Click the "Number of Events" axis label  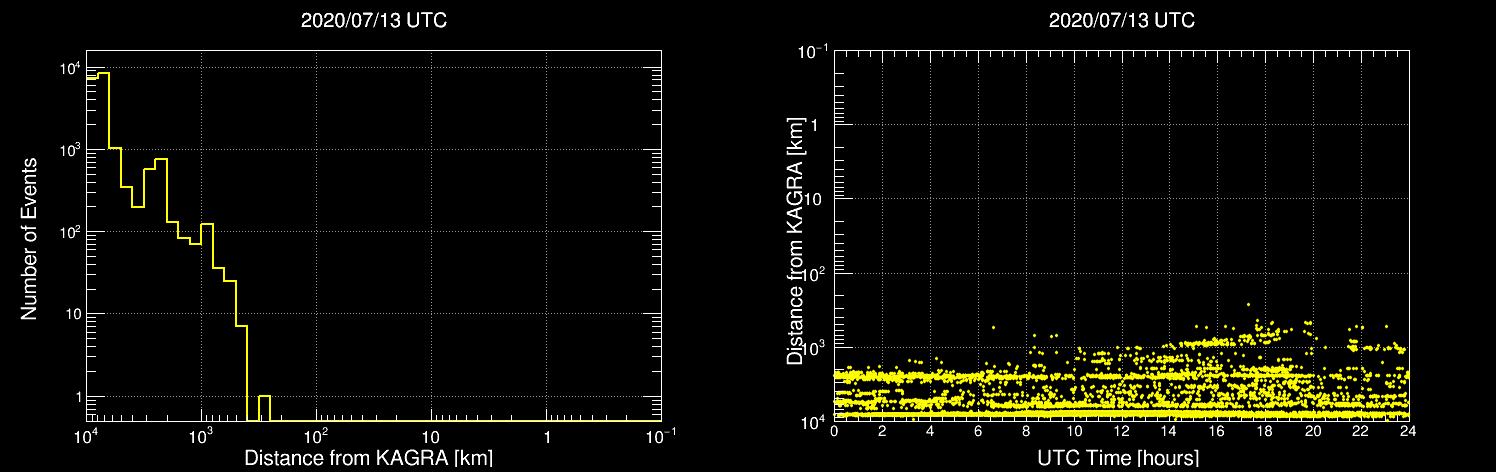(x=29, y=237)
